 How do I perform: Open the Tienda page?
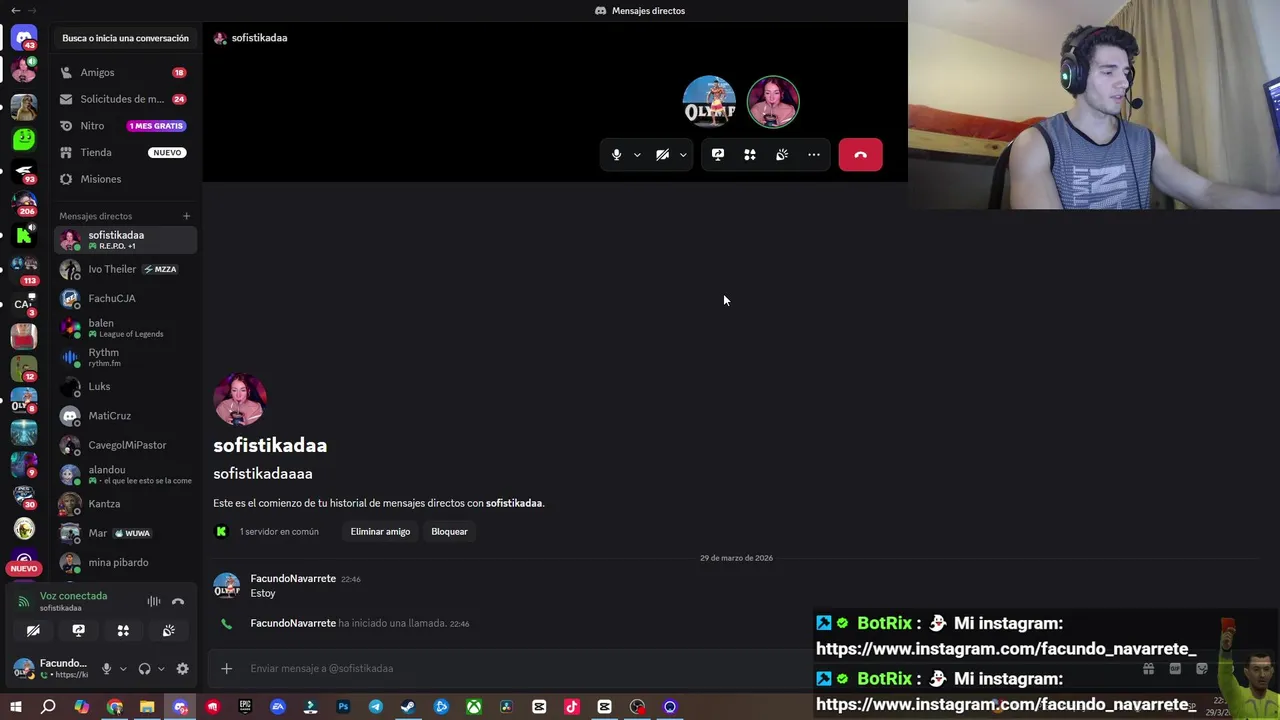point(125,152)
